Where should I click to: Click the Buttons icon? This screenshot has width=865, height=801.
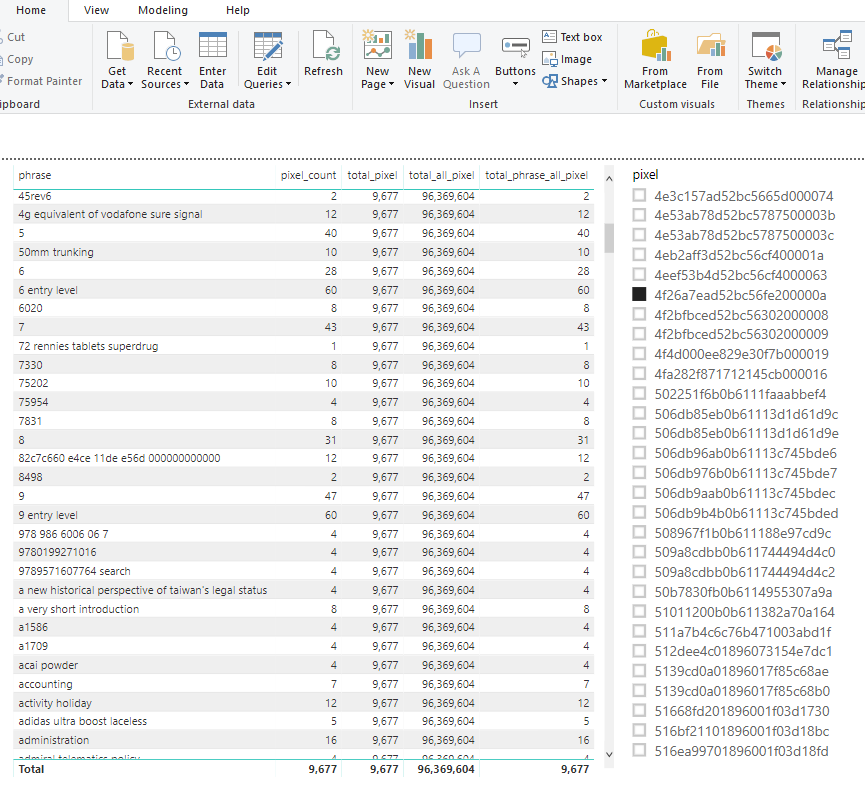tap(515, 46)
